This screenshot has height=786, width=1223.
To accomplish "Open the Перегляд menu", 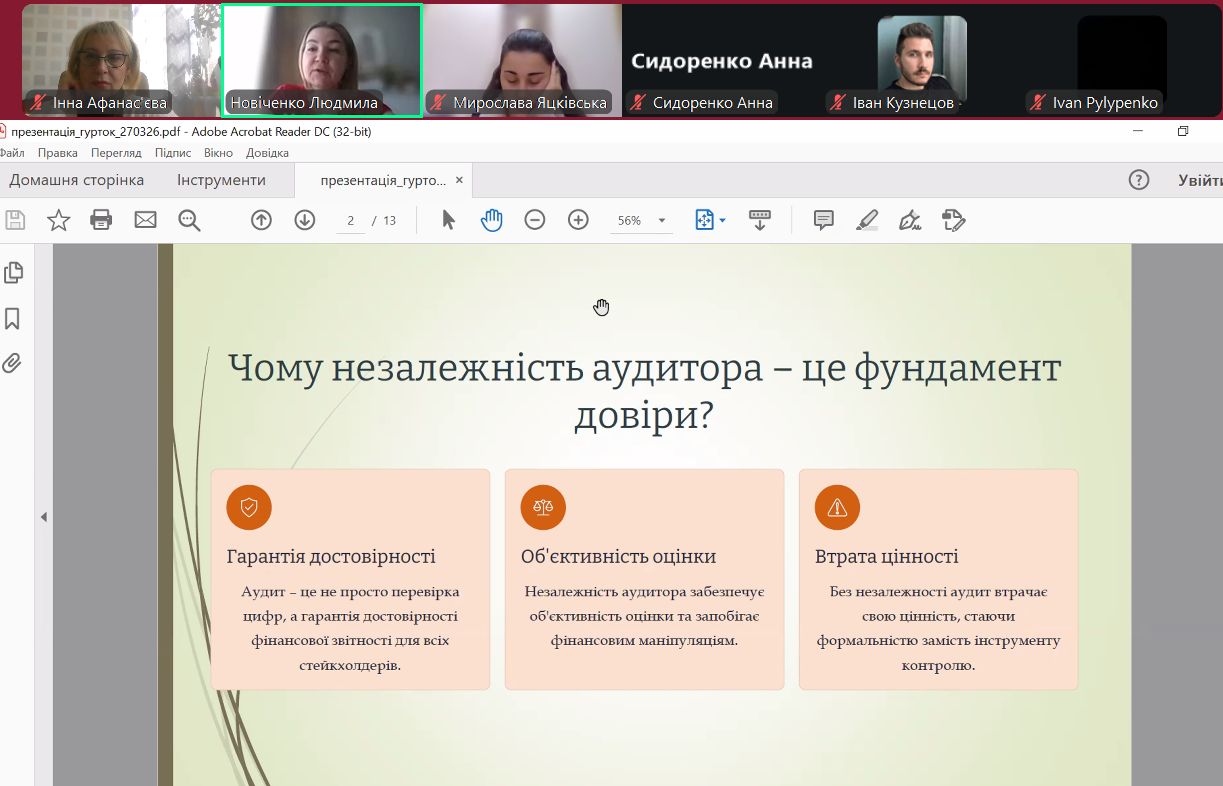I will 116,153.
